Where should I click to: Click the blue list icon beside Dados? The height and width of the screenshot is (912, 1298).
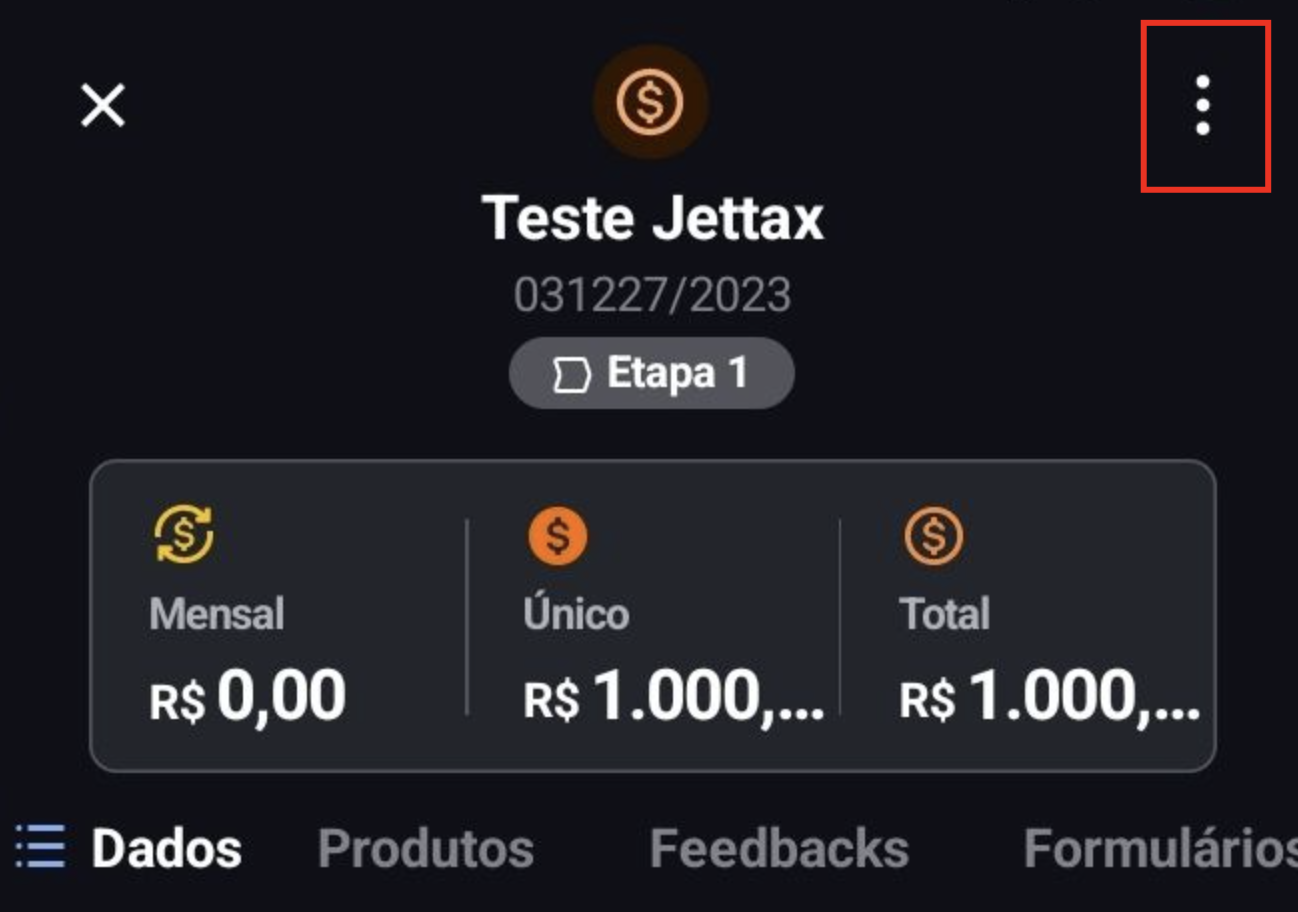pyautogui.click(x=41, y=847)
